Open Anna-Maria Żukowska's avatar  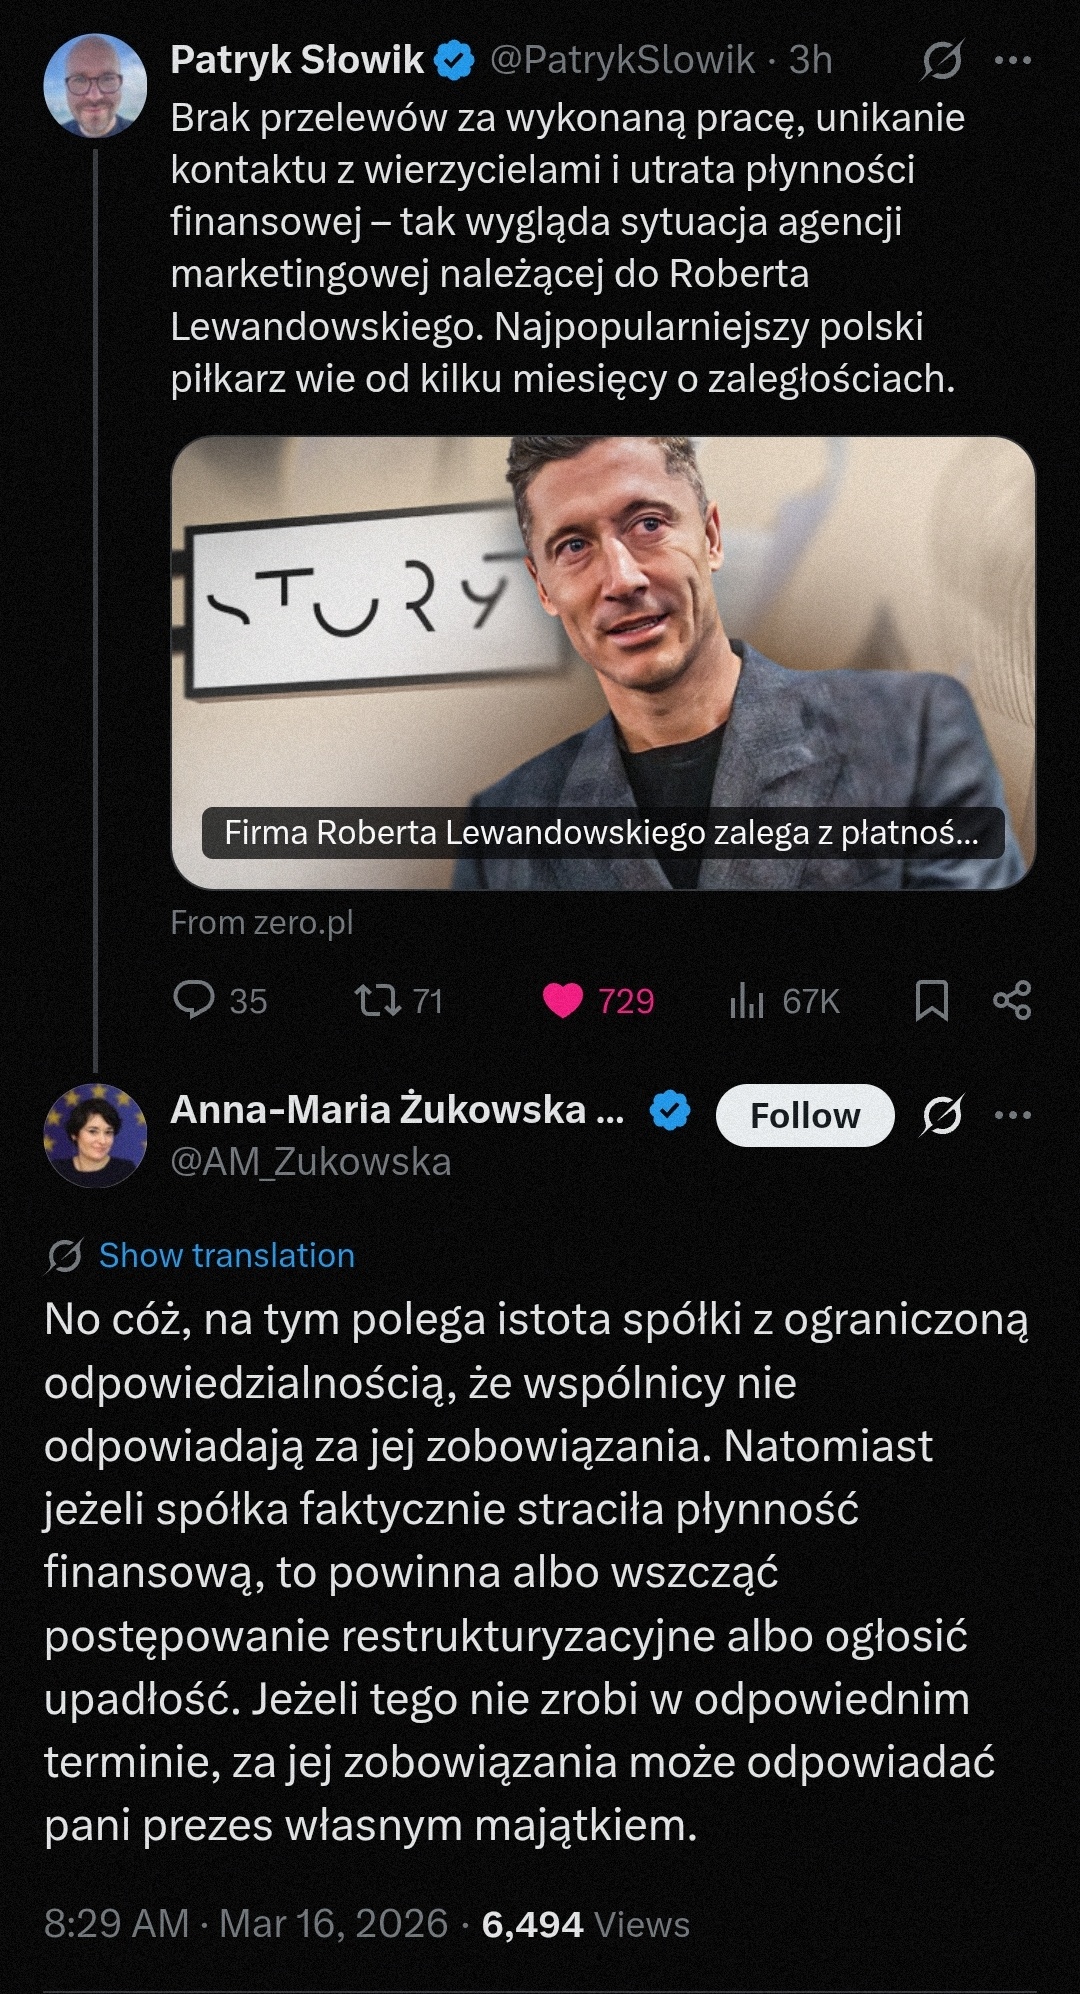95,1135
